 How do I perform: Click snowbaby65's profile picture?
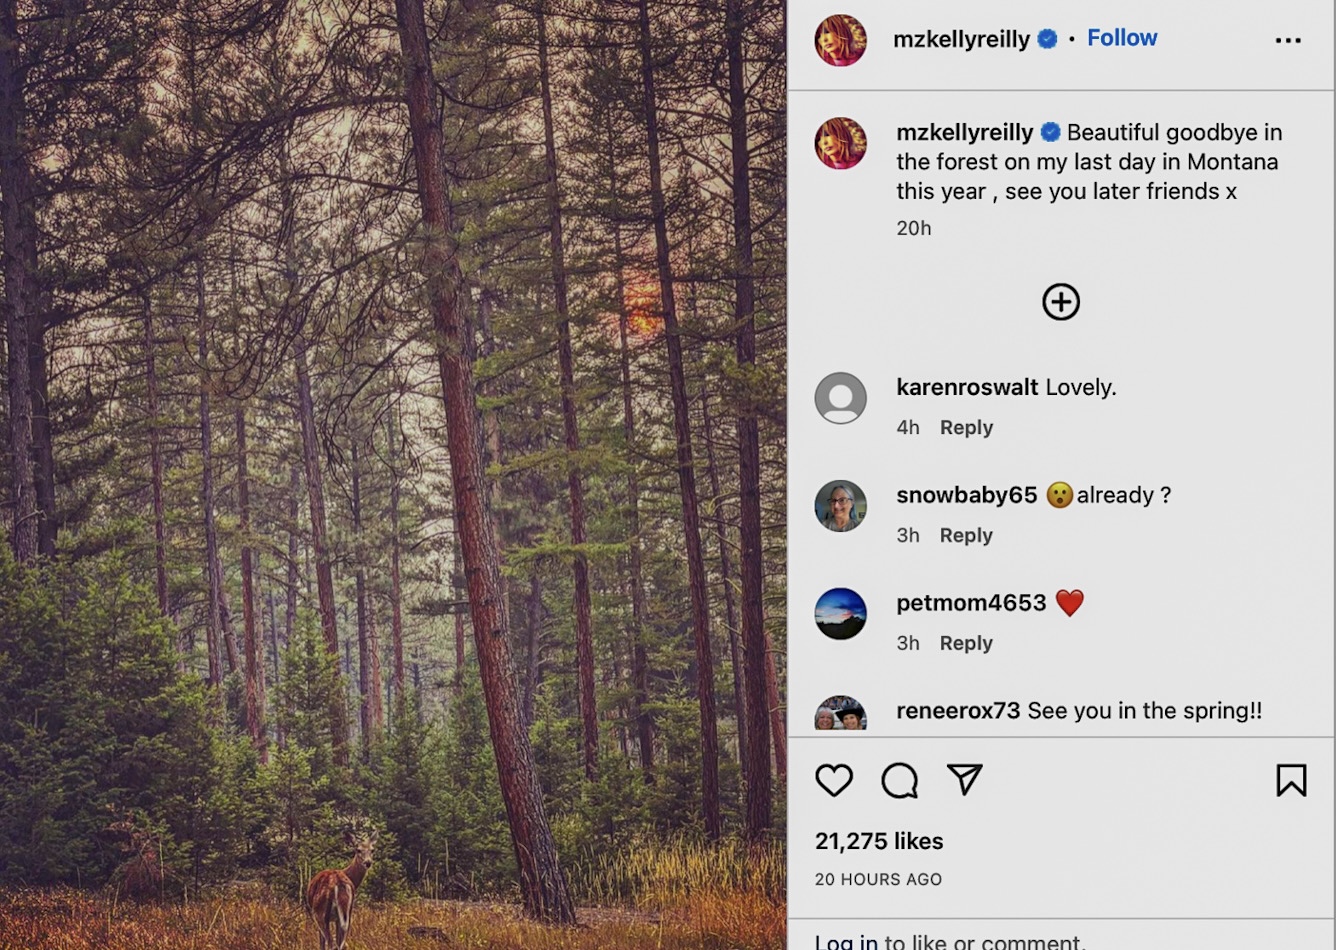[841, 507]
